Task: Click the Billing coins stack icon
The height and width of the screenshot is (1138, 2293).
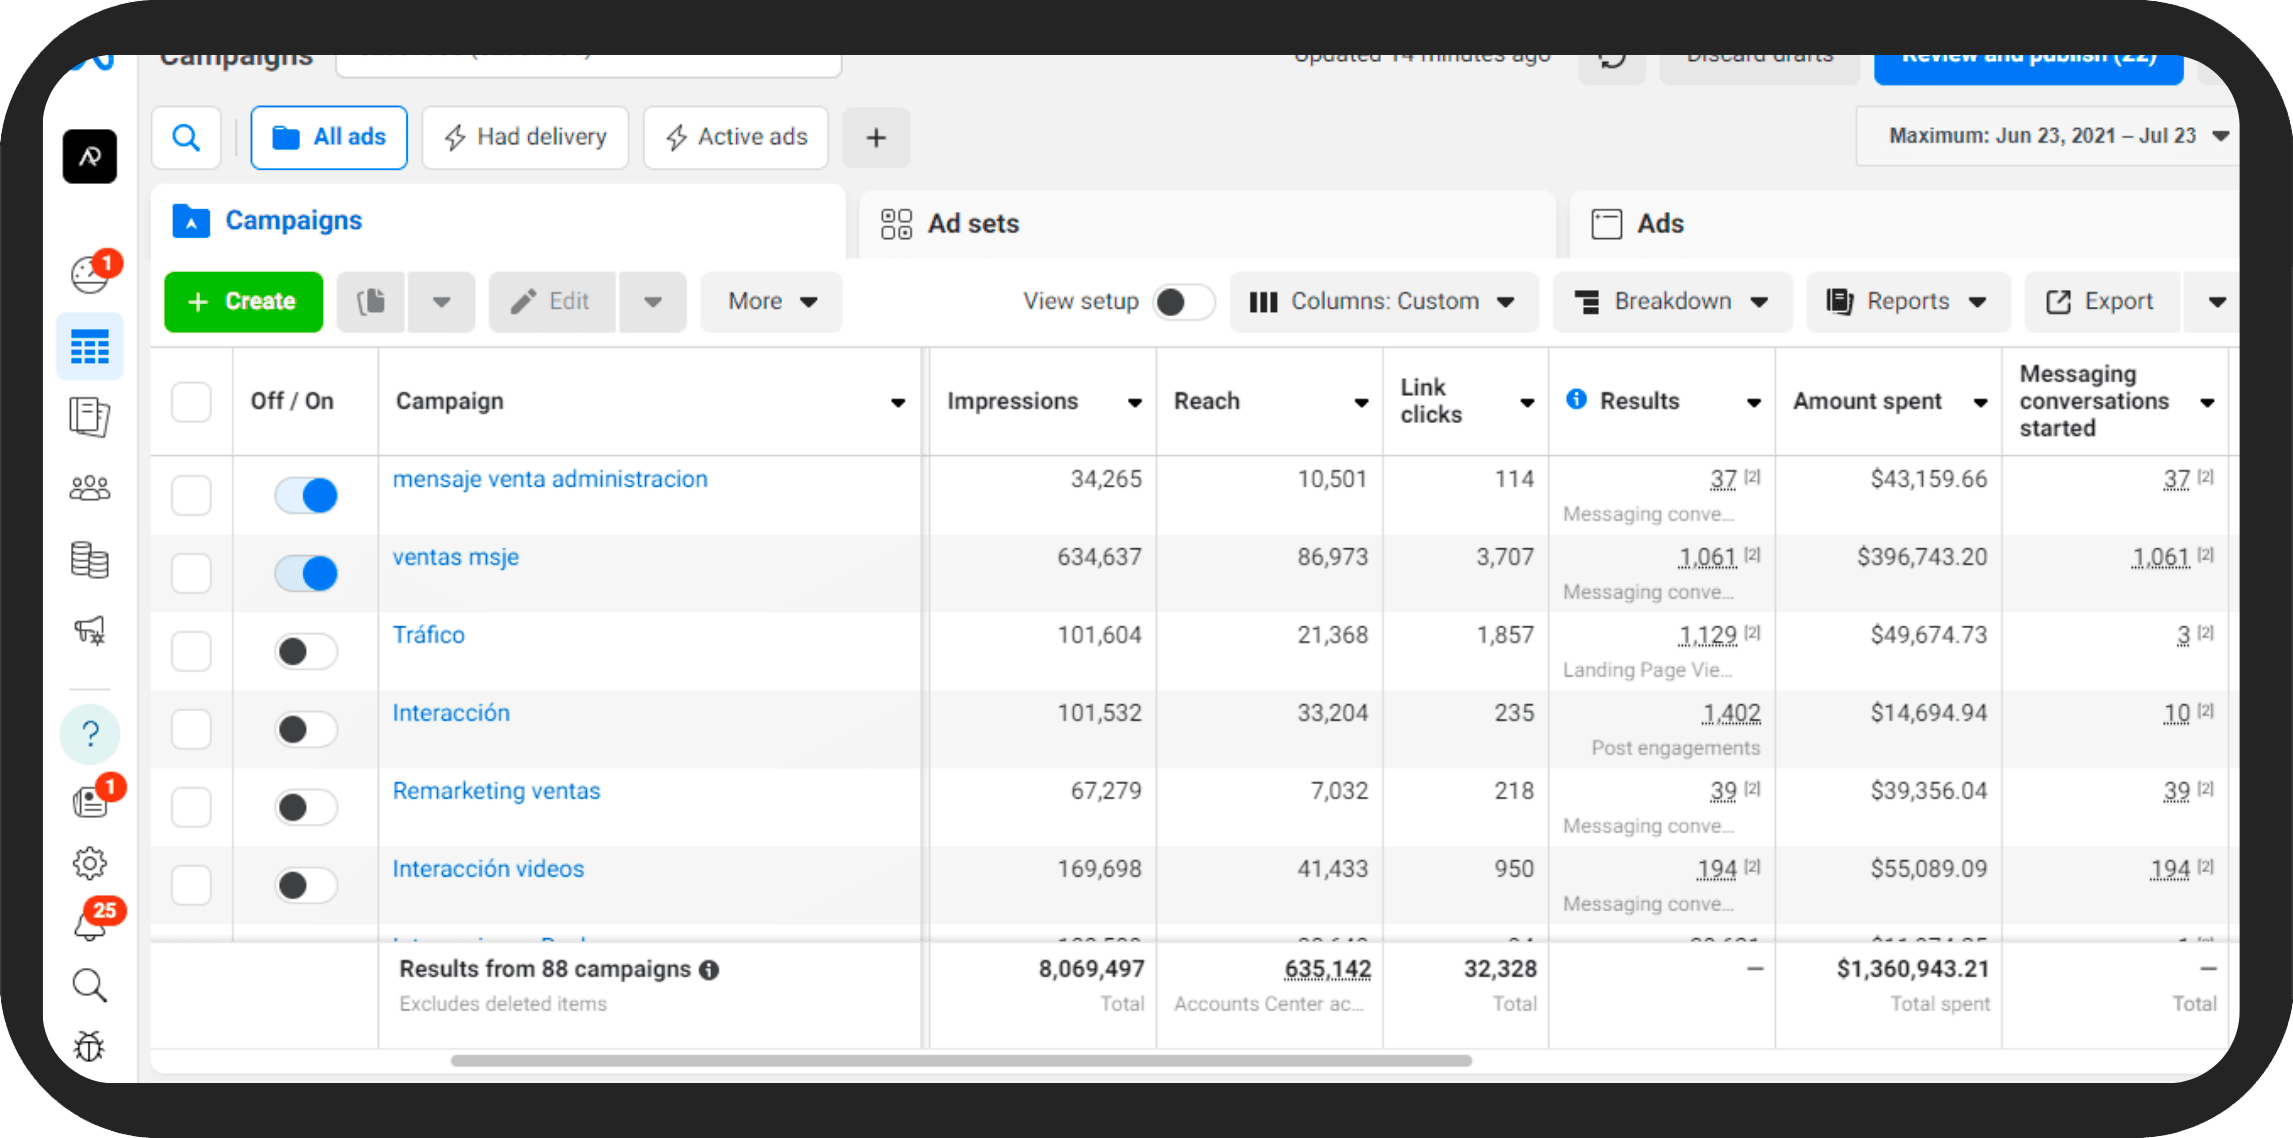Action: tap(90, 560)
